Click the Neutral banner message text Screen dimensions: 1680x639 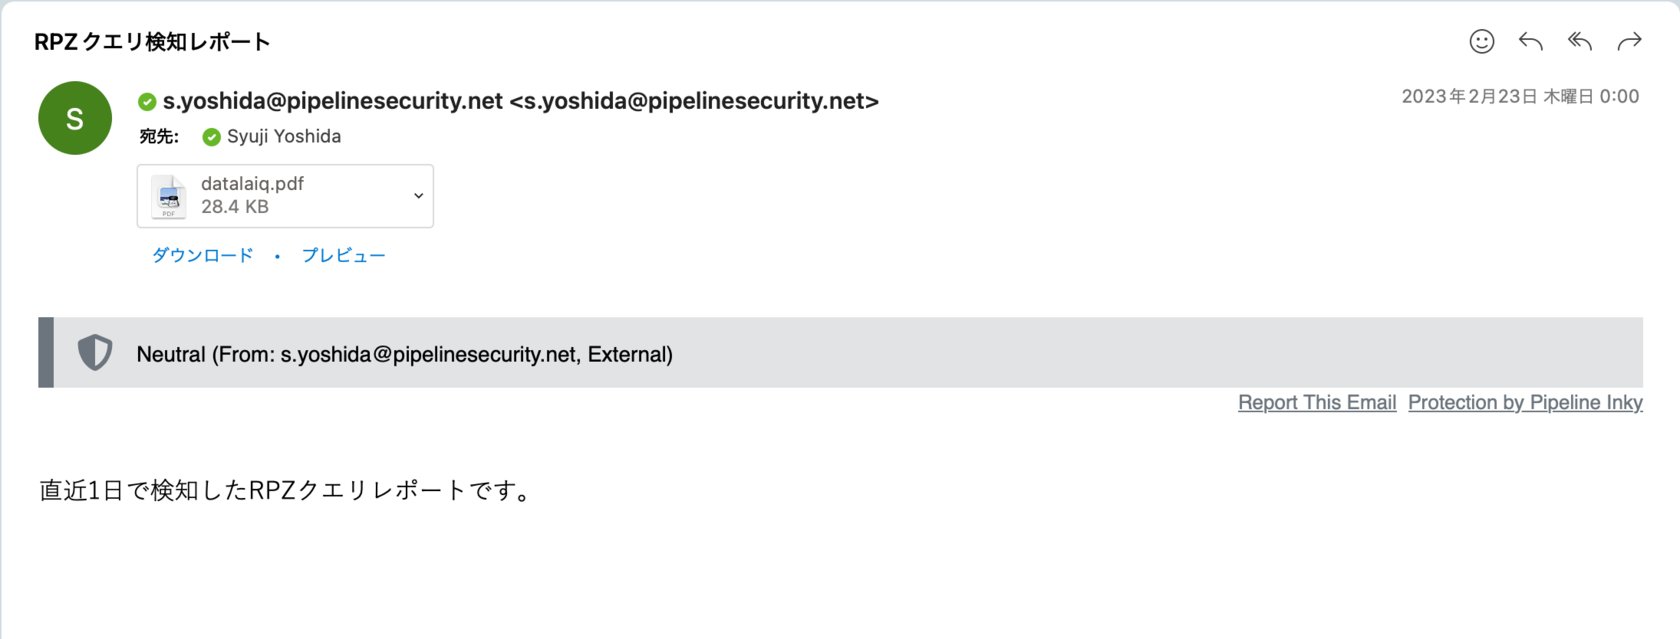click(404, 354)
